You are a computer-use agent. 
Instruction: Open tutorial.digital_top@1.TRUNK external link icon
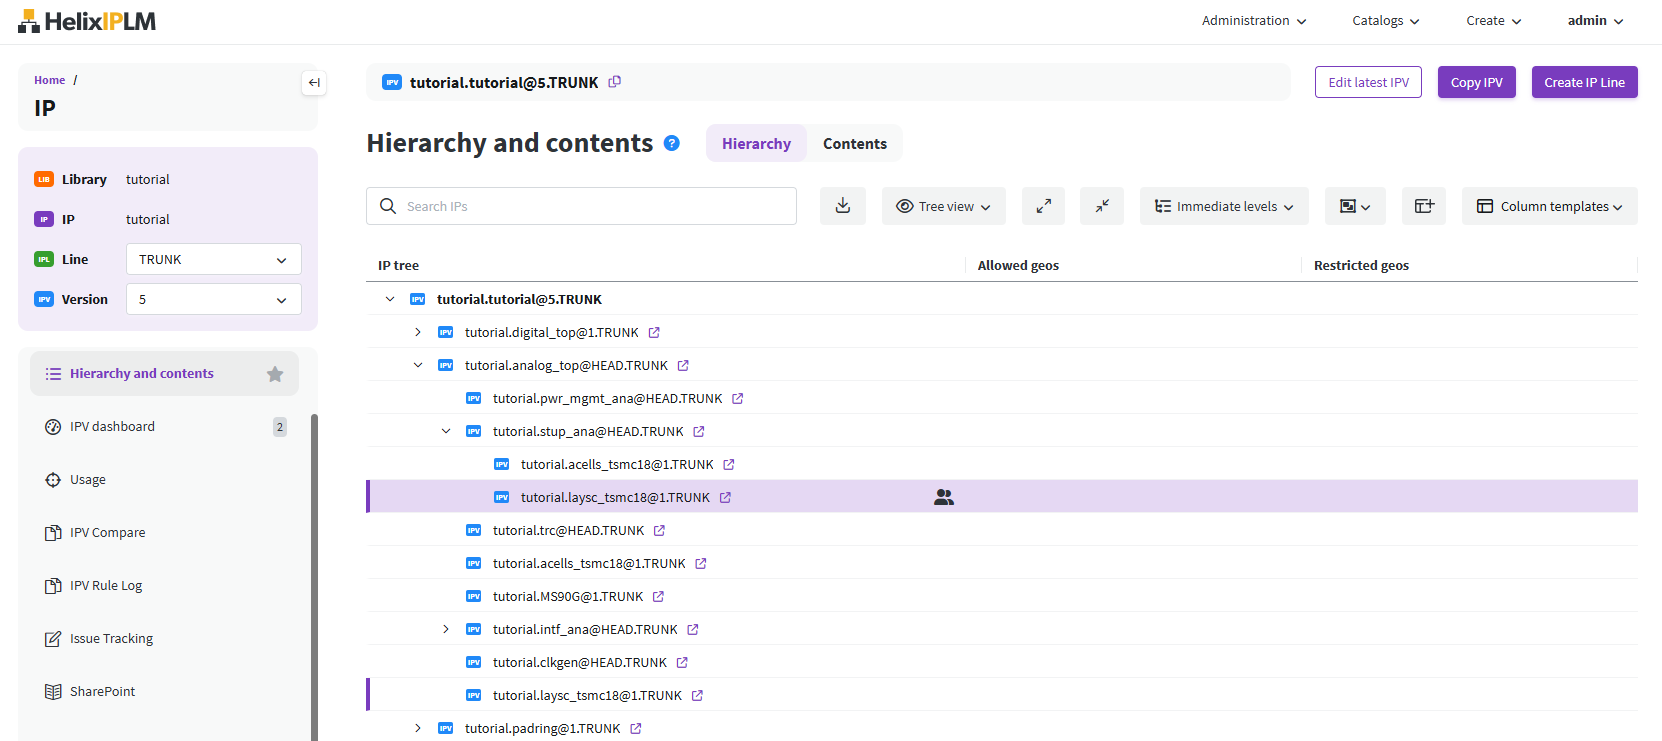(x=654, y=332)
